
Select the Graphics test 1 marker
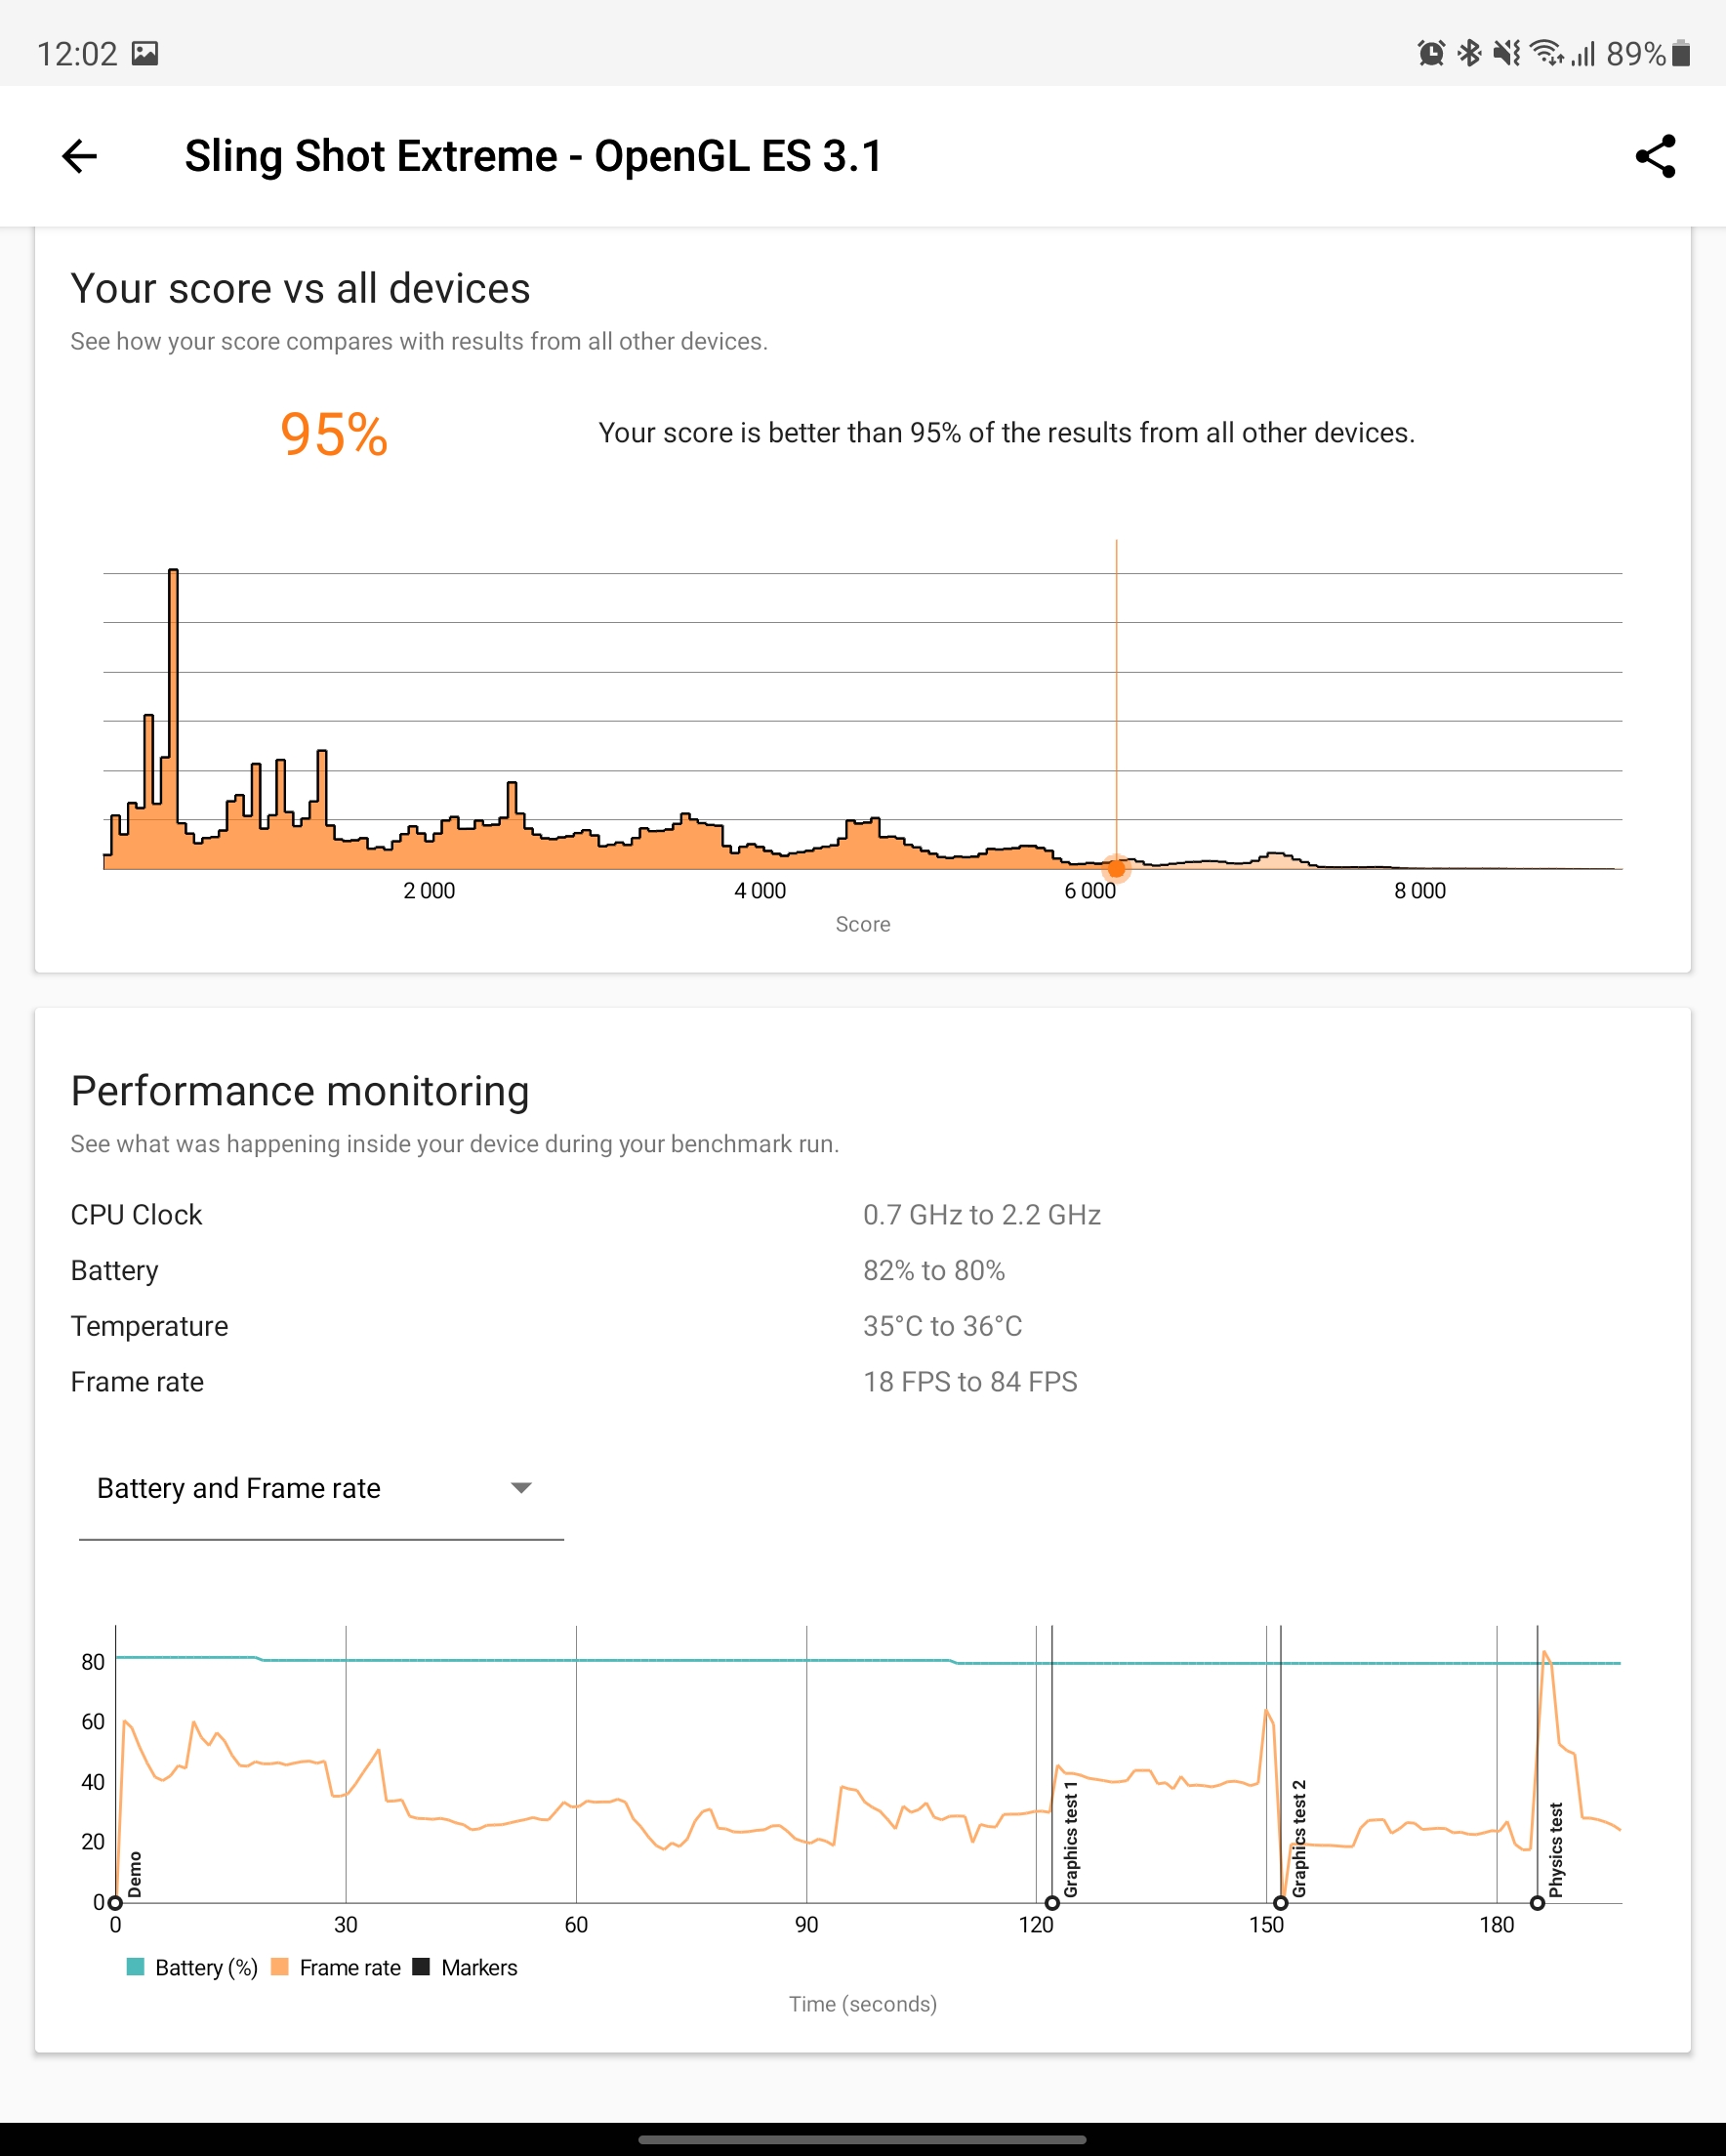(x=1052, y=1903)
